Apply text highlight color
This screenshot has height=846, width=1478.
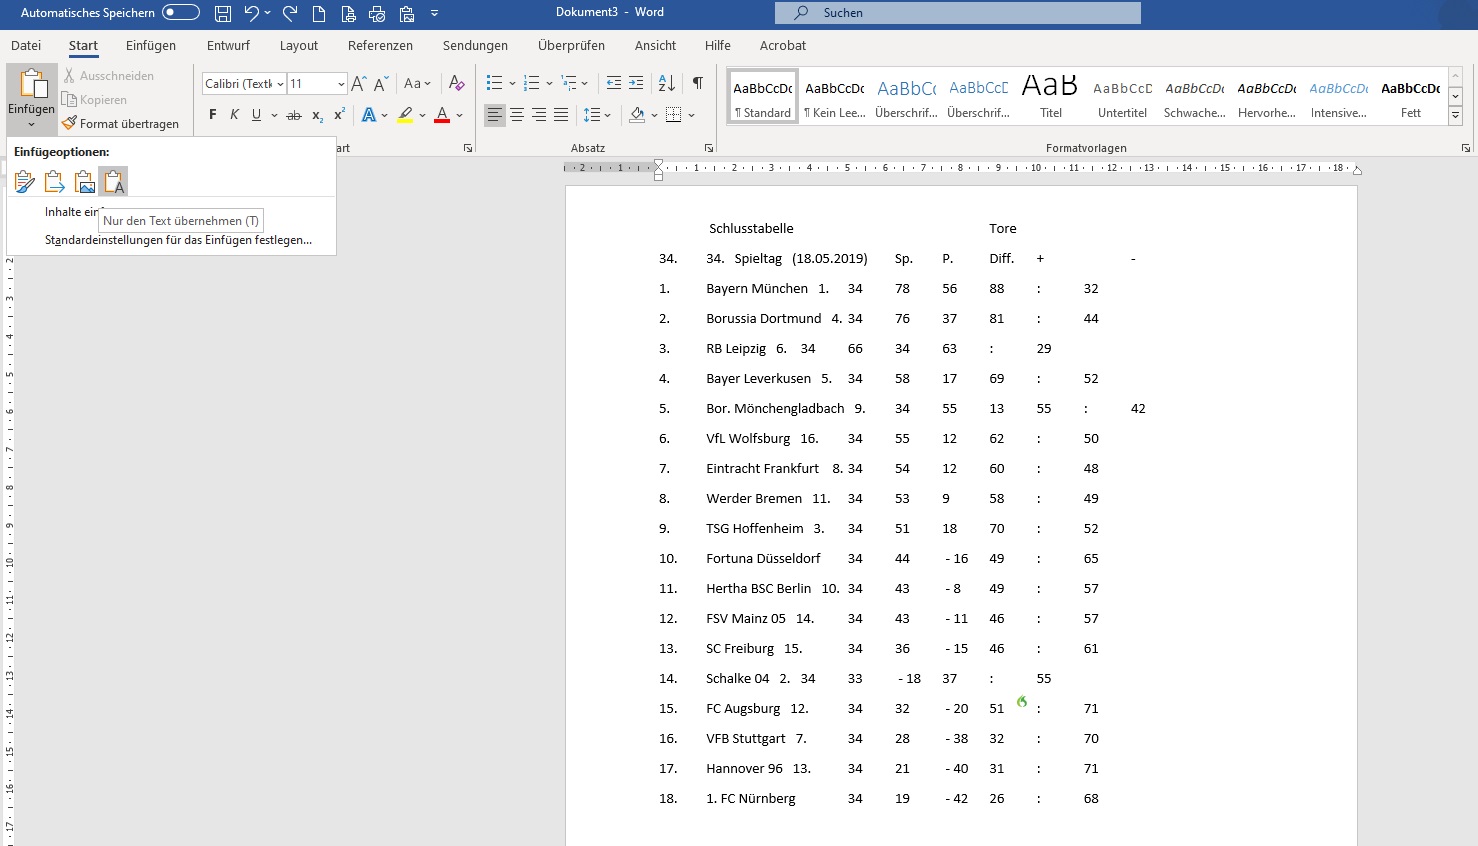(405, 115)
